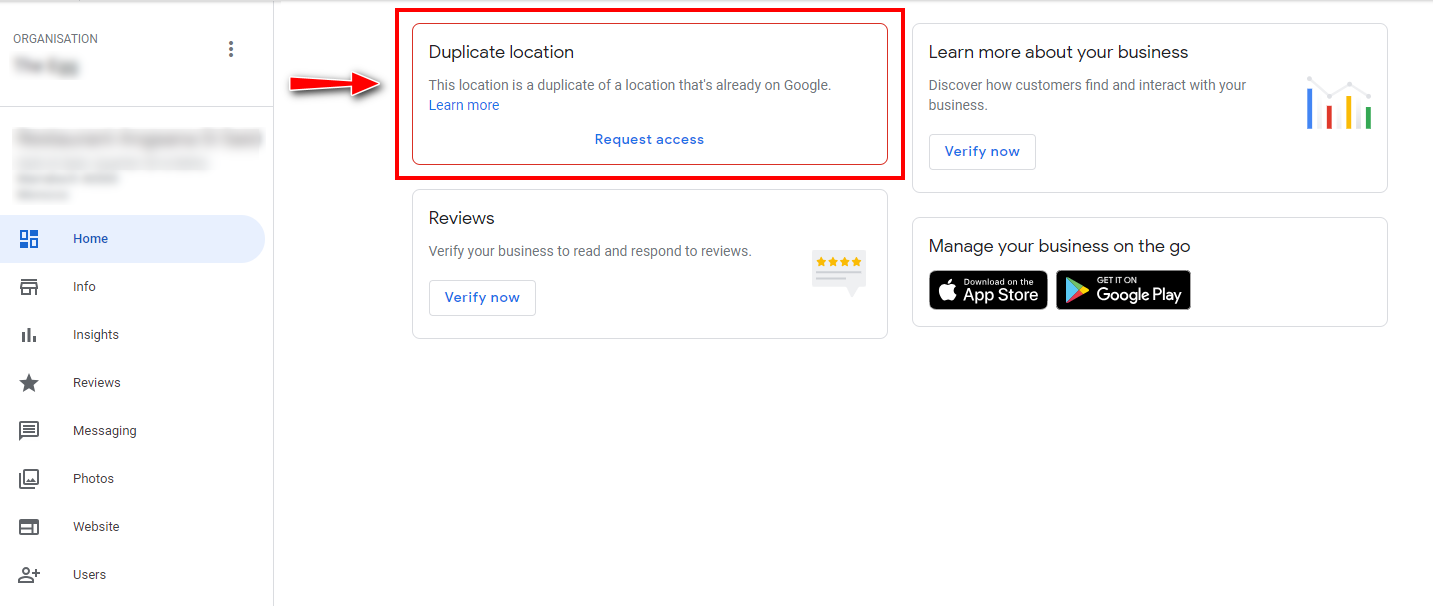Click 'Discover how customers find' description text

coord(1087,95)
